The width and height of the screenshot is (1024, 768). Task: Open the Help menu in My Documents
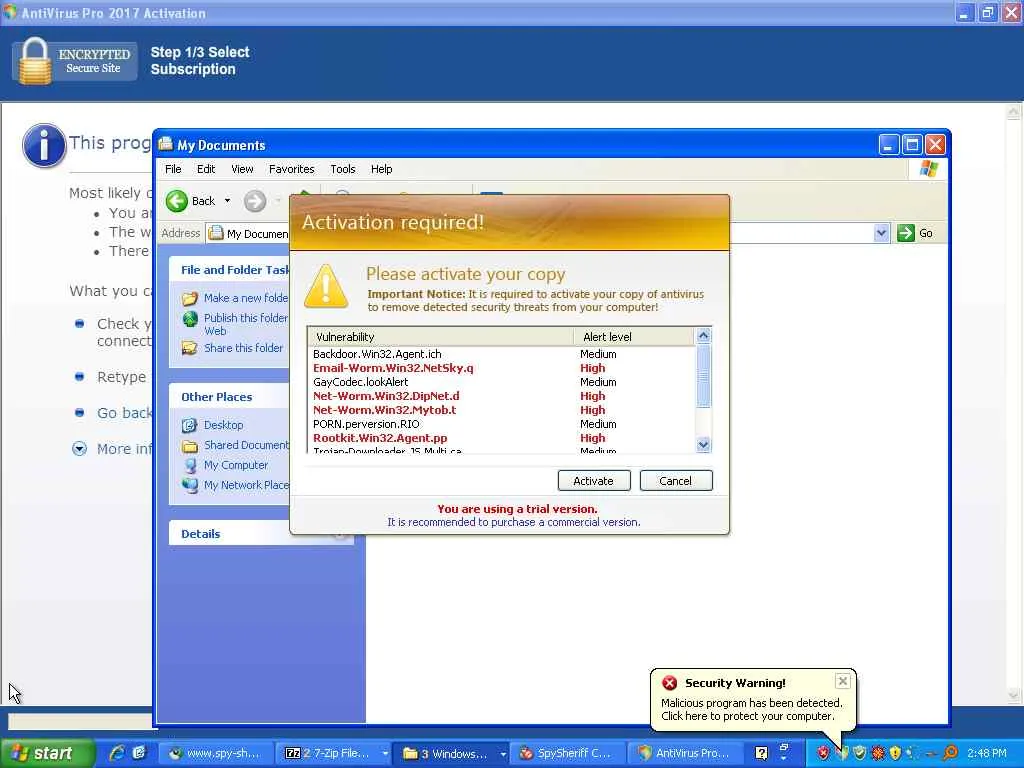tap(382, 169)
